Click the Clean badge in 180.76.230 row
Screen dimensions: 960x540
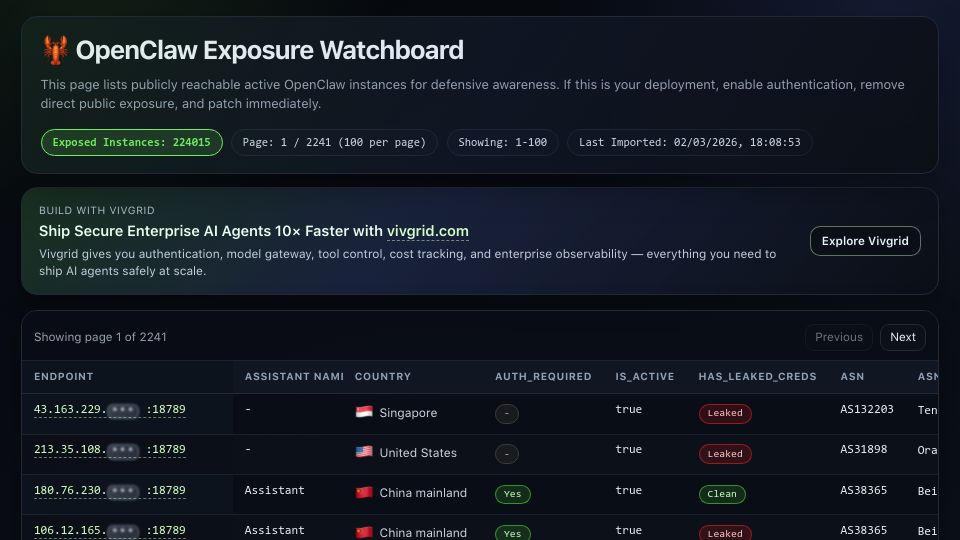(x=722, y=494)
